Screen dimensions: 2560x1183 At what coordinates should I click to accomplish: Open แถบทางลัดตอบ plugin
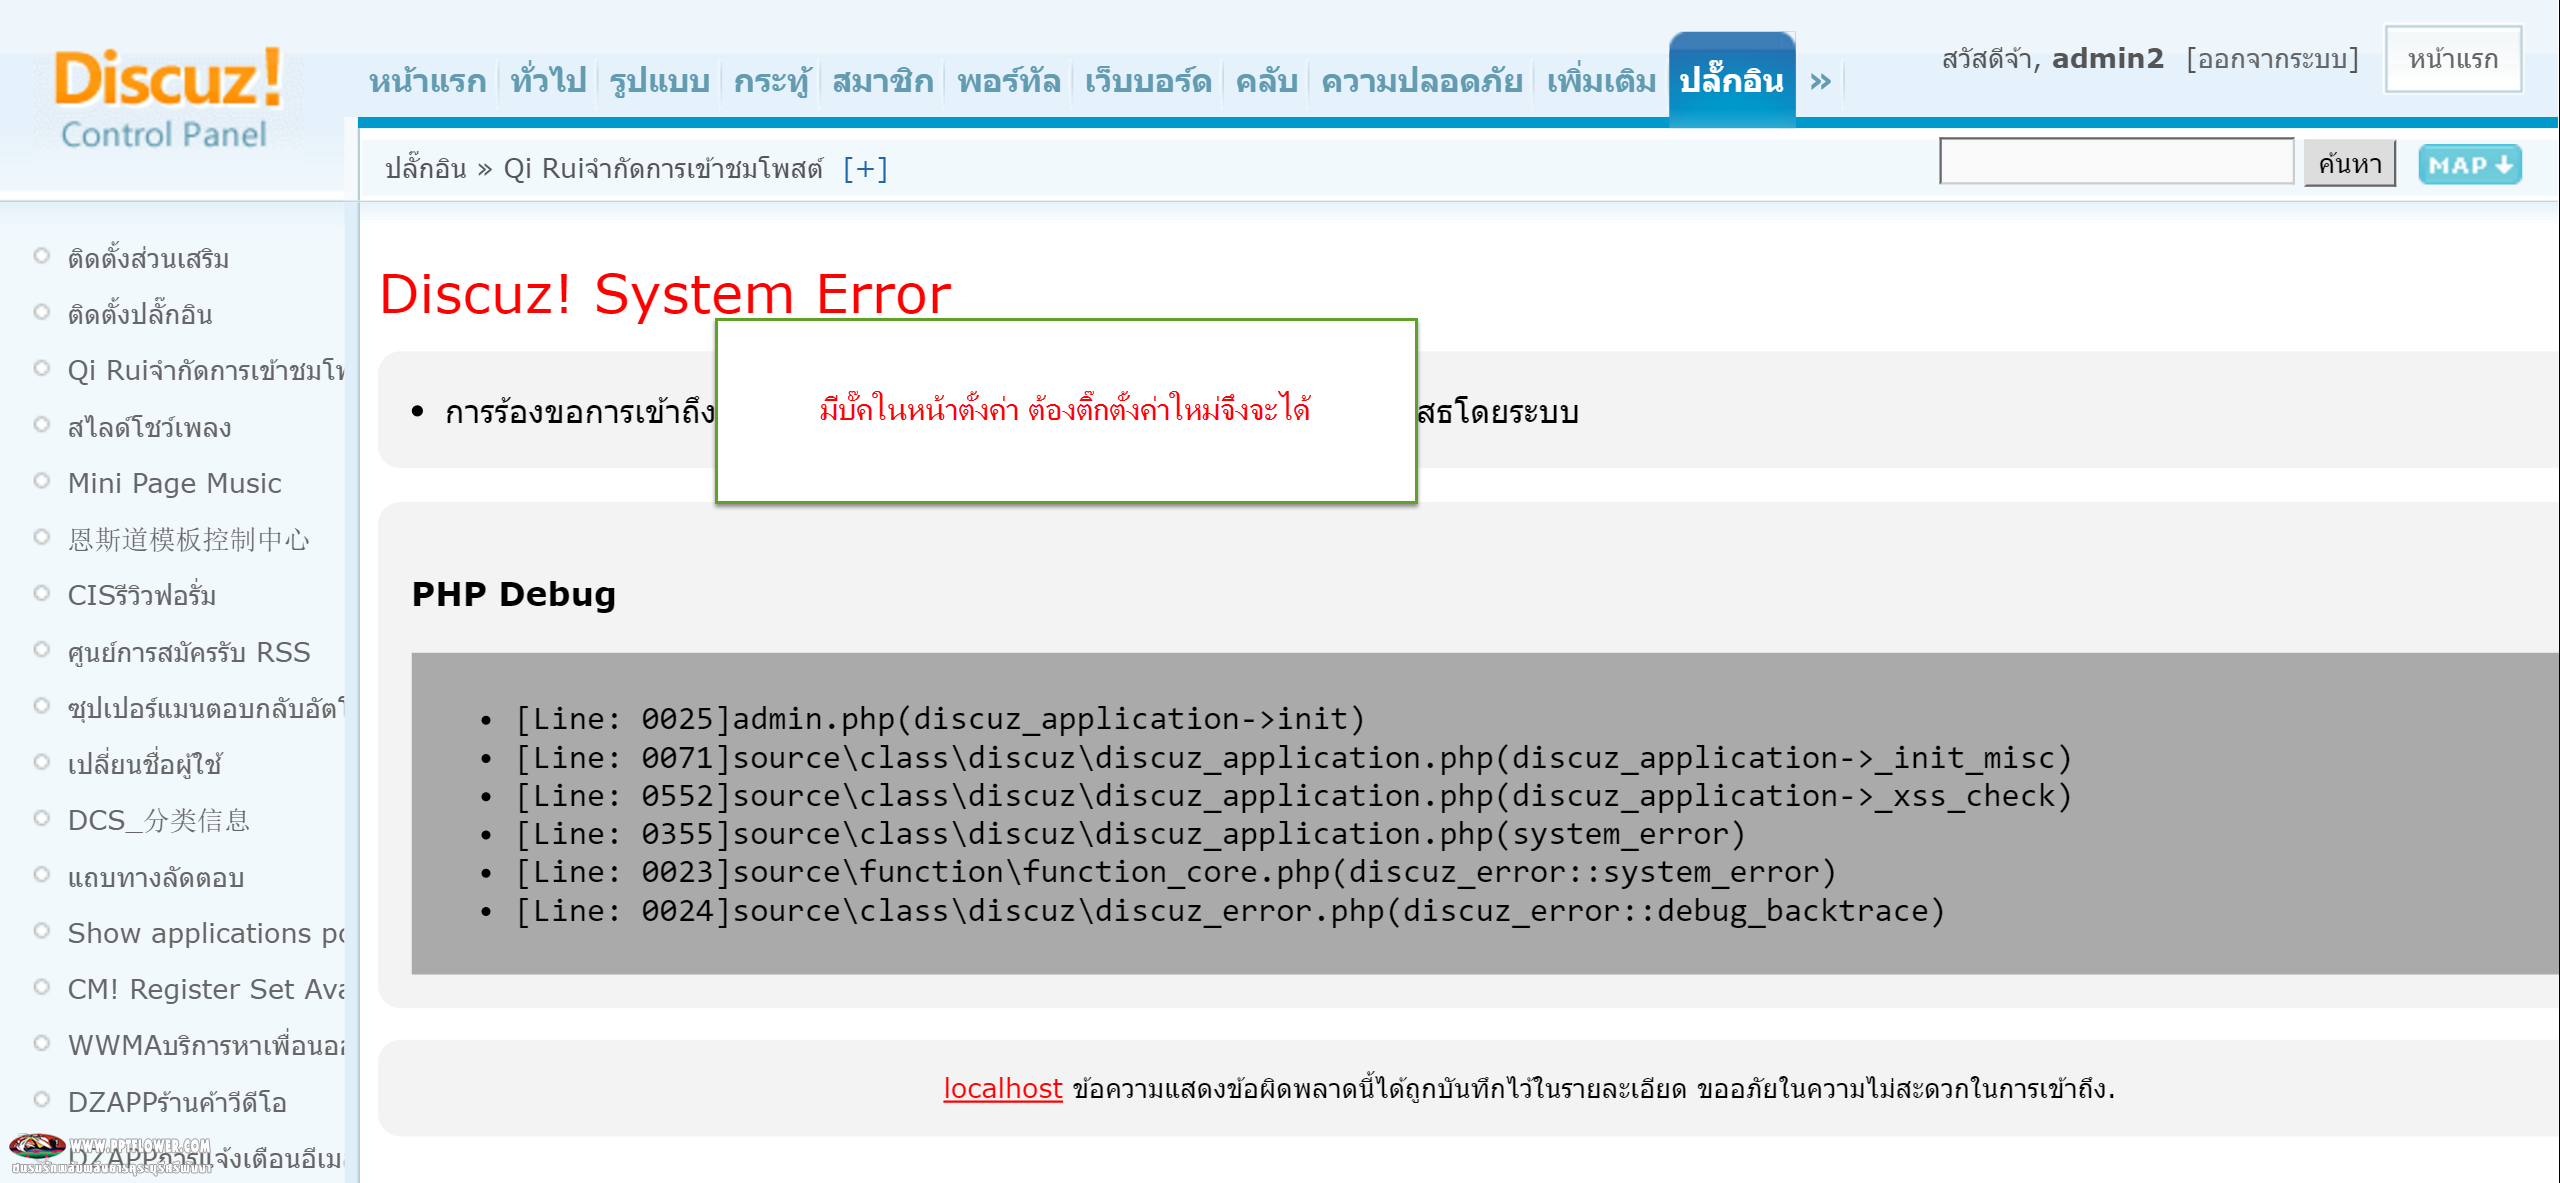(155, 877)
